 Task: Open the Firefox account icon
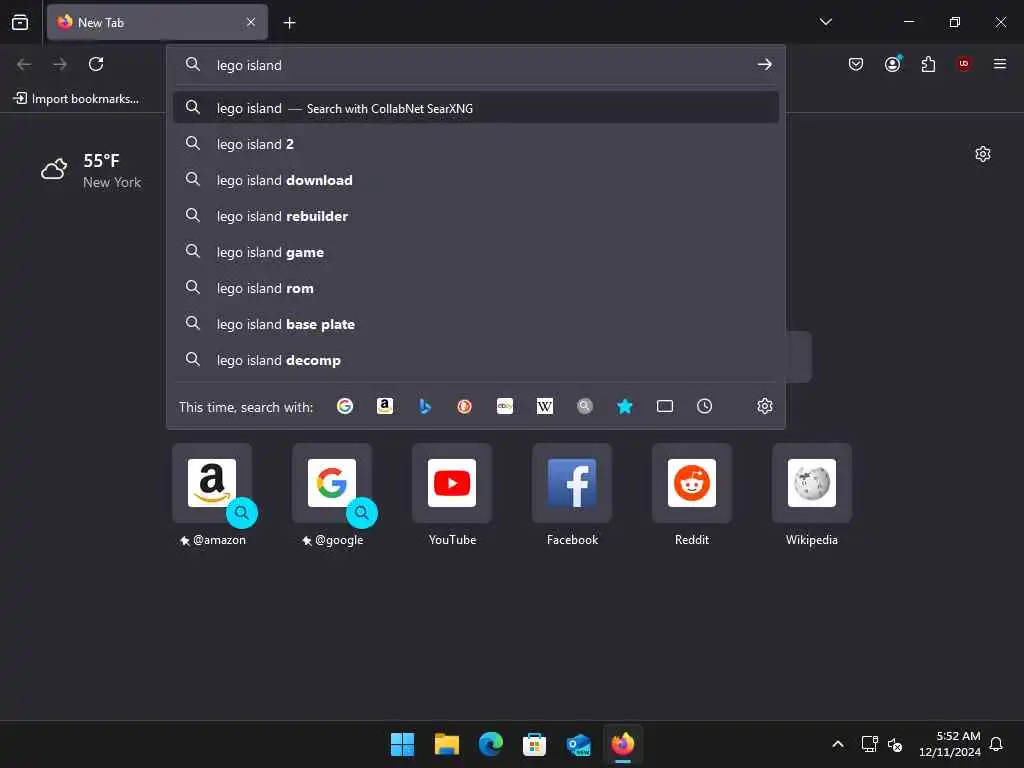(893, 64)
